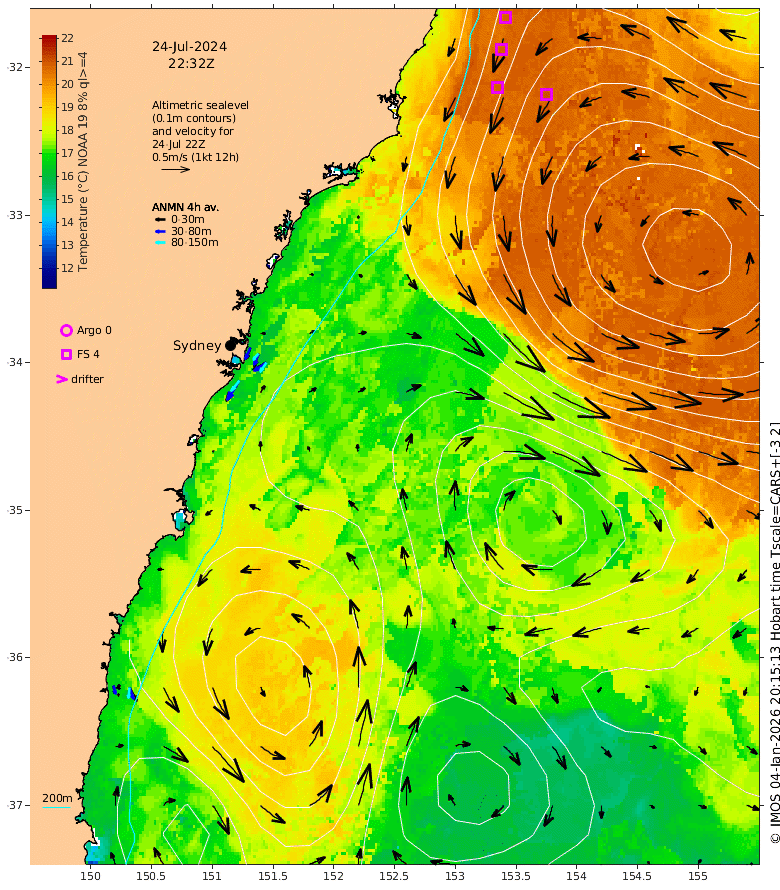The width and height of the screenshot is (780, 890).
Task: Click the 153.5 longitude axis label
Action: pyautogui.click(x=515, y=876)
